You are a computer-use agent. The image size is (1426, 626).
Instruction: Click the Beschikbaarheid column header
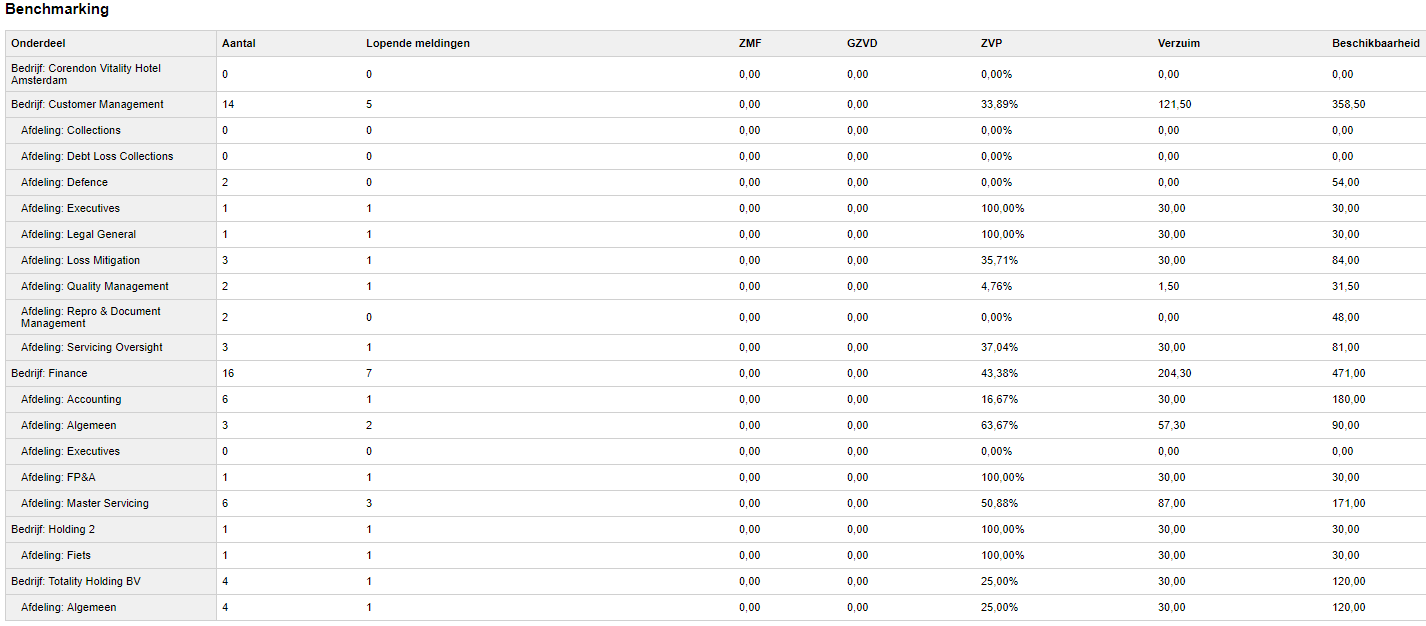1375,44
